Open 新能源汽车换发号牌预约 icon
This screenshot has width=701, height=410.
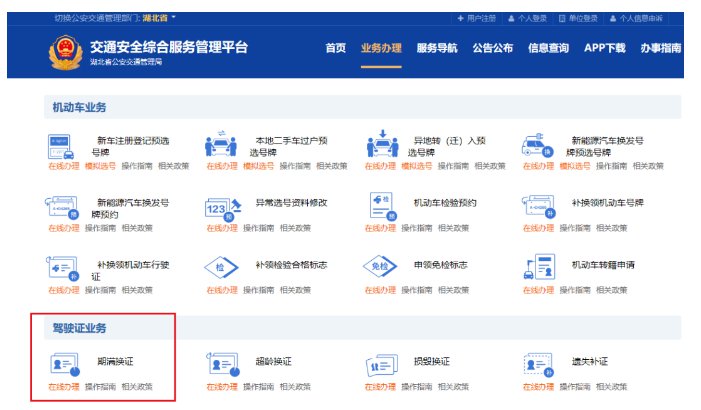coord(62,207)
